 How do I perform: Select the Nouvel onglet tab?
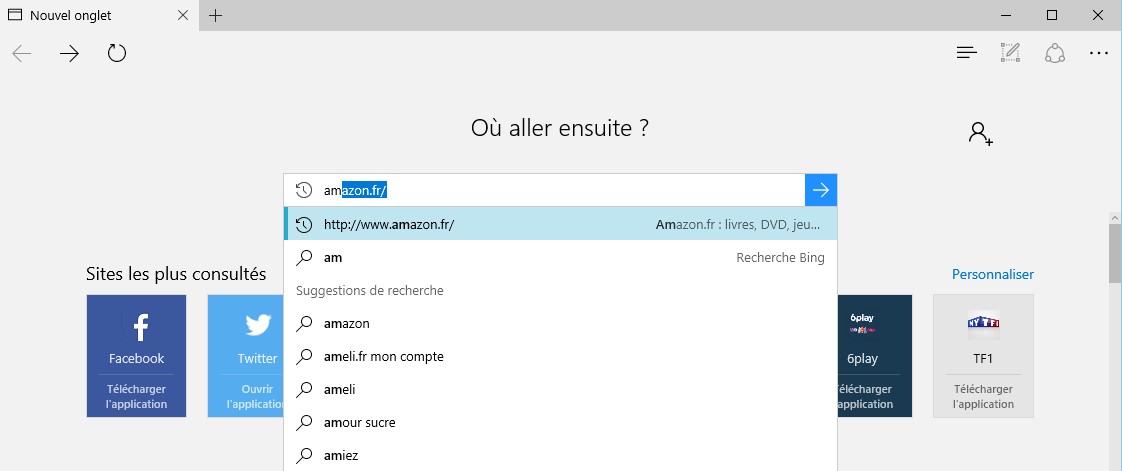coord(99,15)
